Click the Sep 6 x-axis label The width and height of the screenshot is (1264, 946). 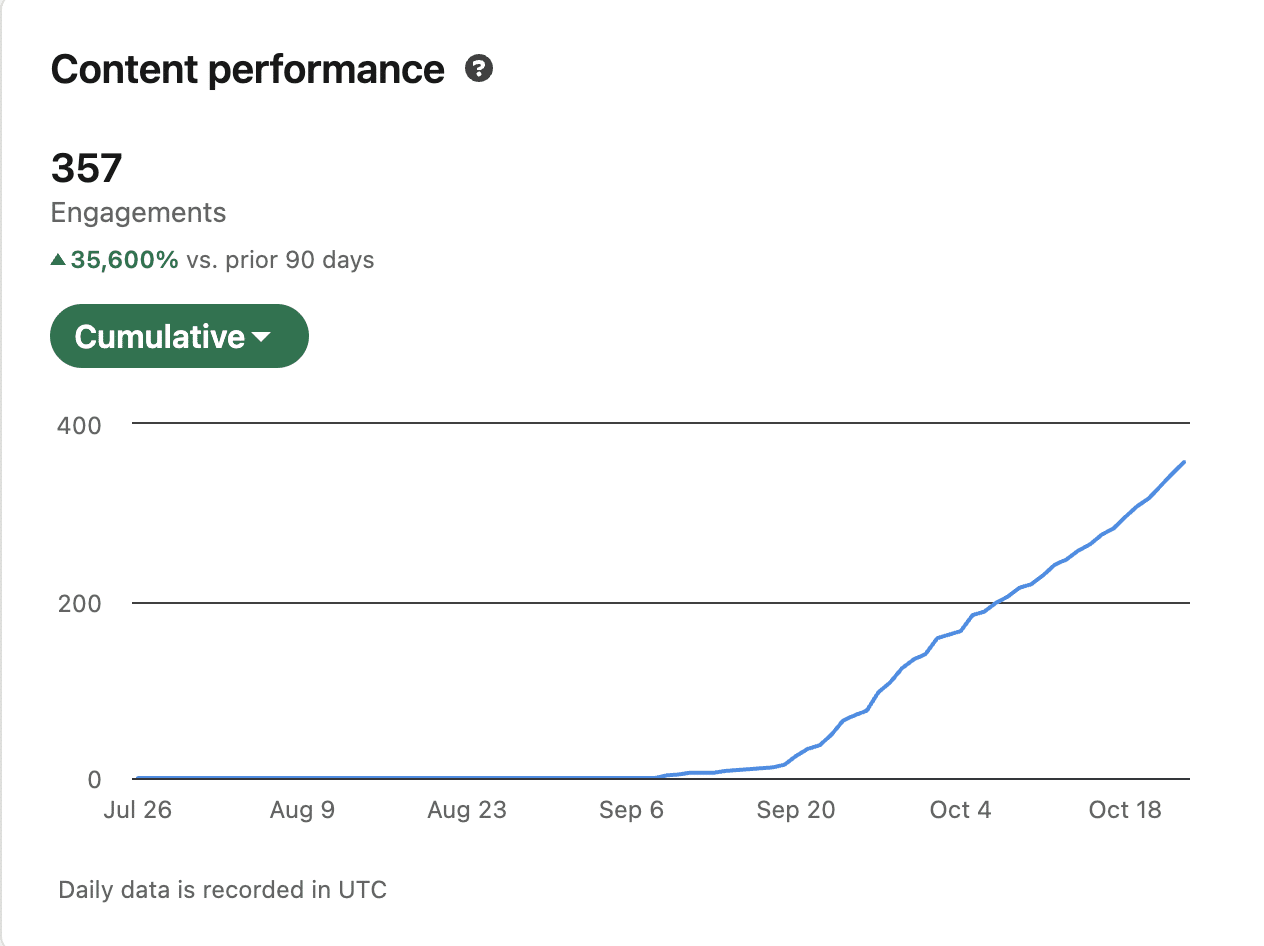click(631, 810)
